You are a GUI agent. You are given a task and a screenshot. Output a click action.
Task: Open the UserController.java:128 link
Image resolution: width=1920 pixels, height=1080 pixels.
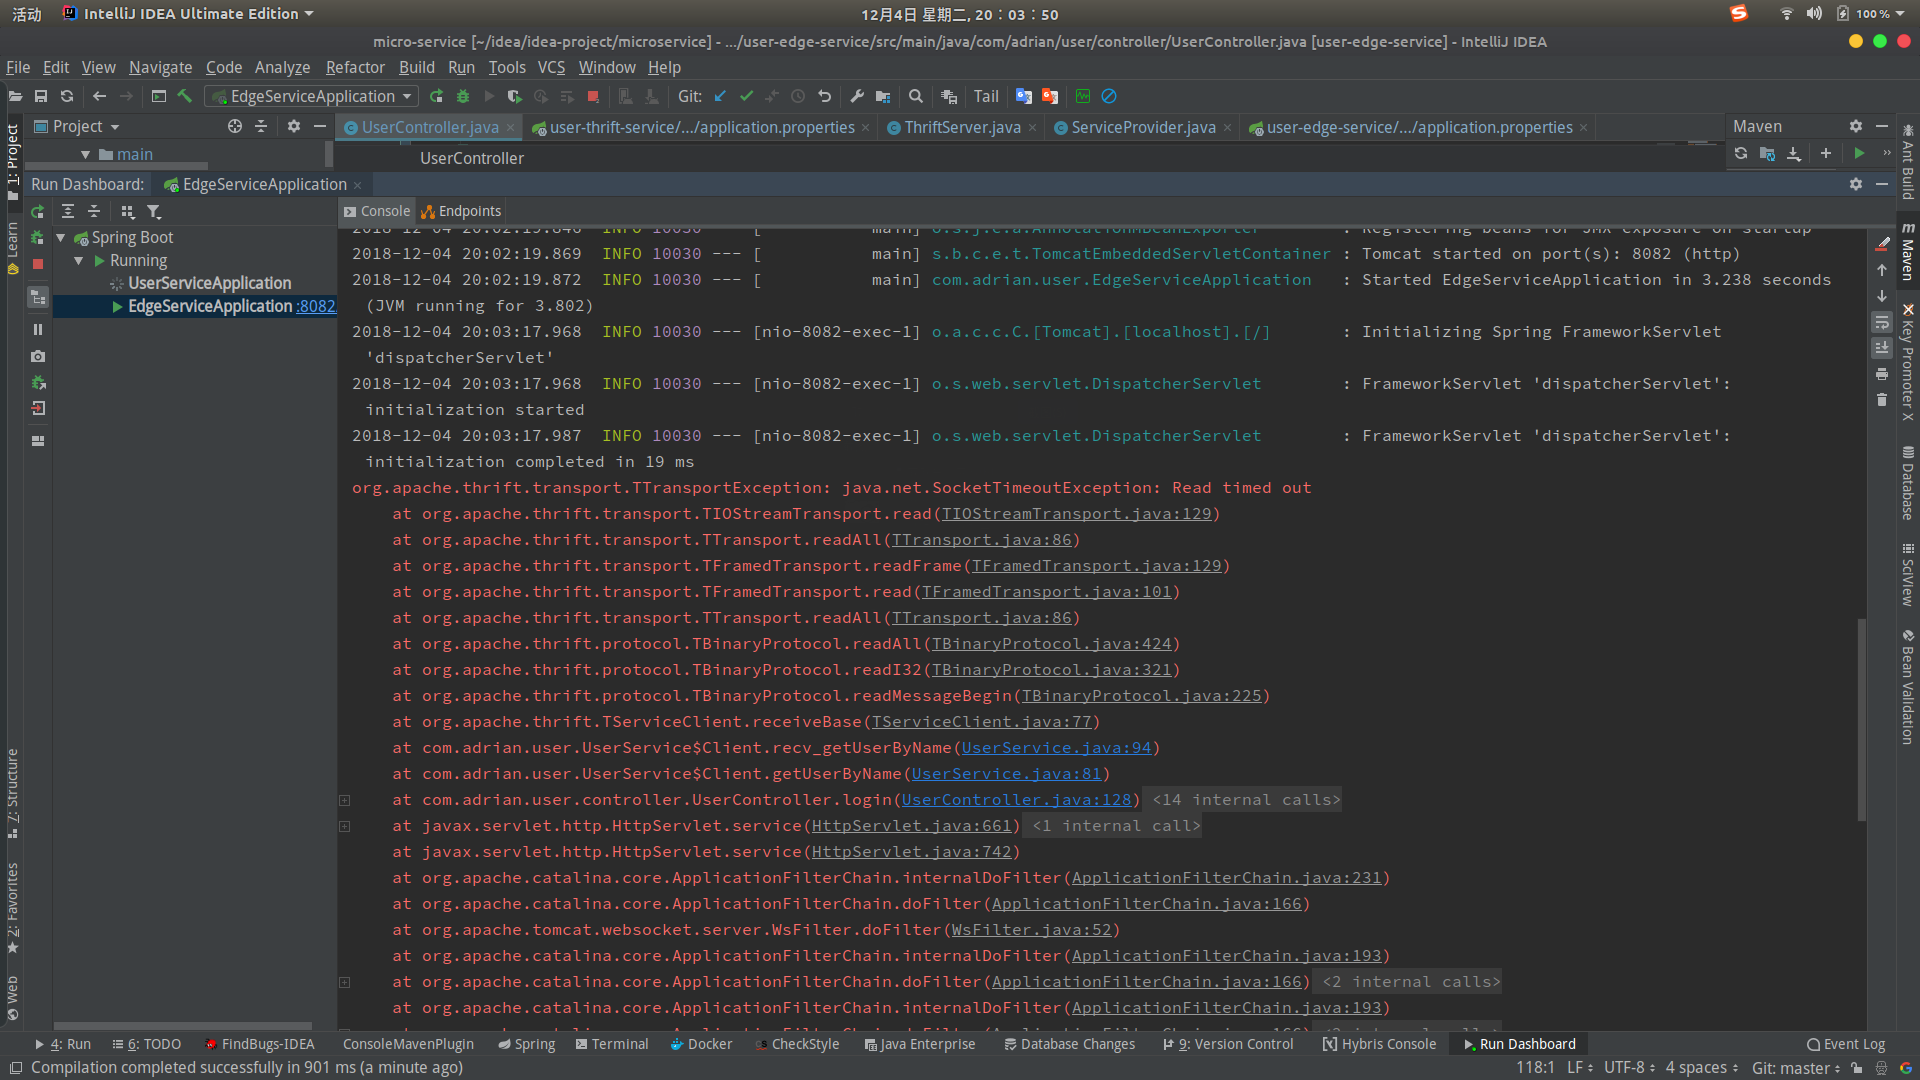tap(1016, 800)
